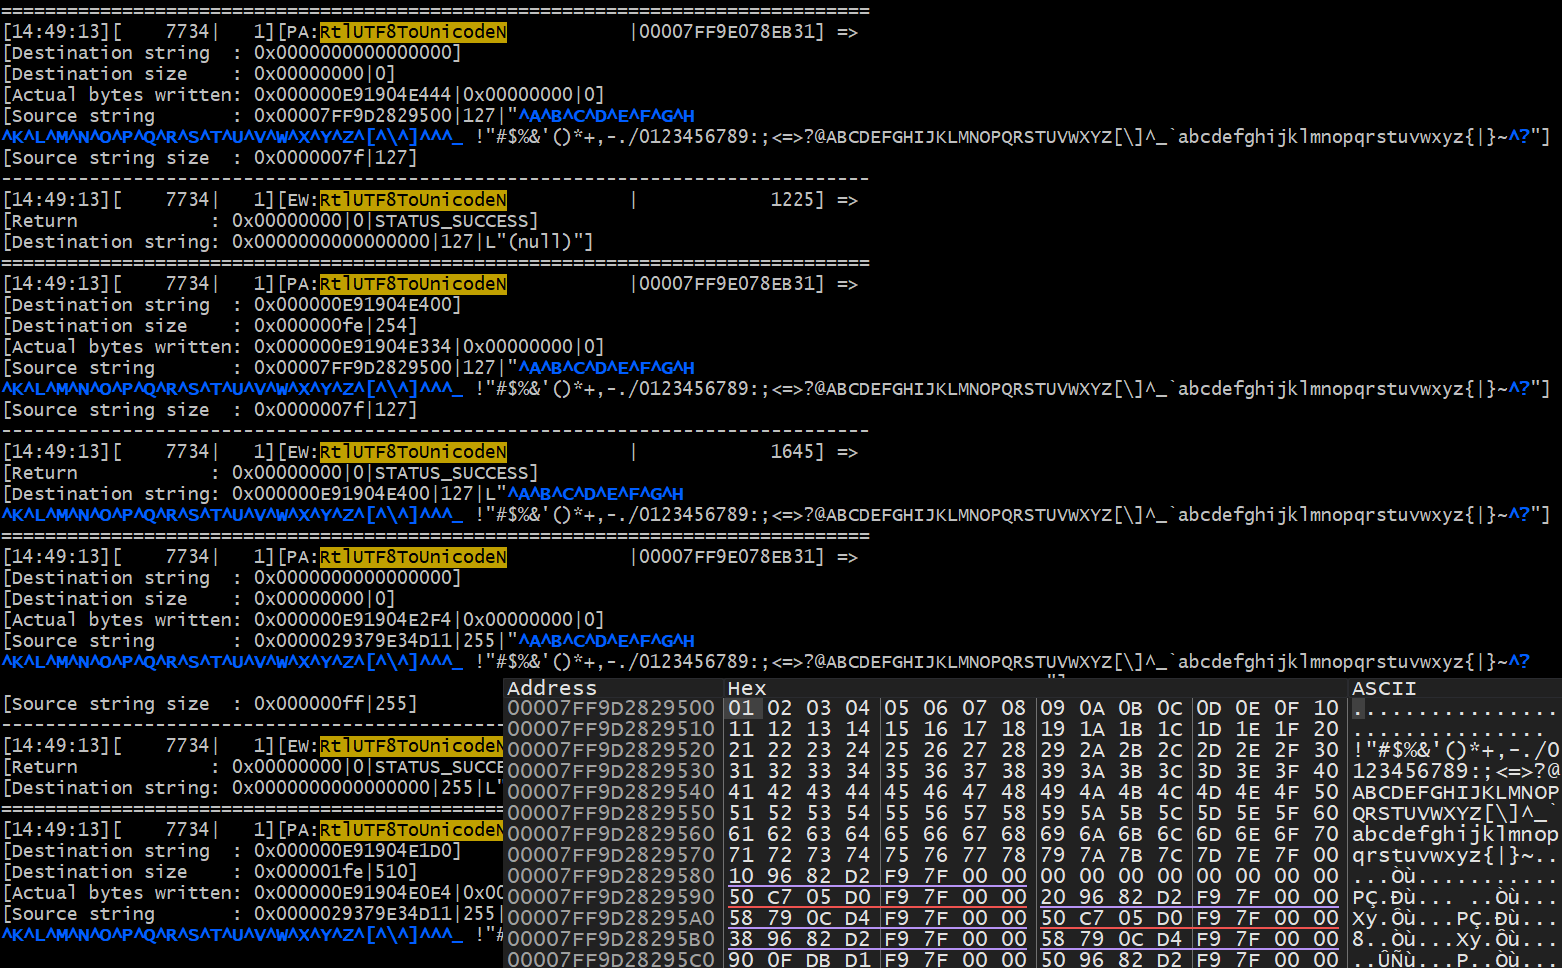Click hex byte 41 in row 00007FF9D2829540
The width and height of the screenshot is (1562, 968).
[x=741, y=792]
